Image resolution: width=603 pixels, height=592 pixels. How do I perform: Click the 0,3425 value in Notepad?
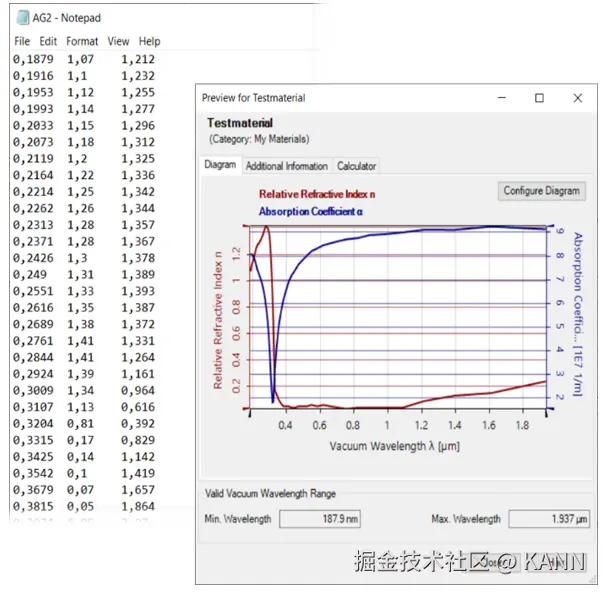(x=33, y=457)
